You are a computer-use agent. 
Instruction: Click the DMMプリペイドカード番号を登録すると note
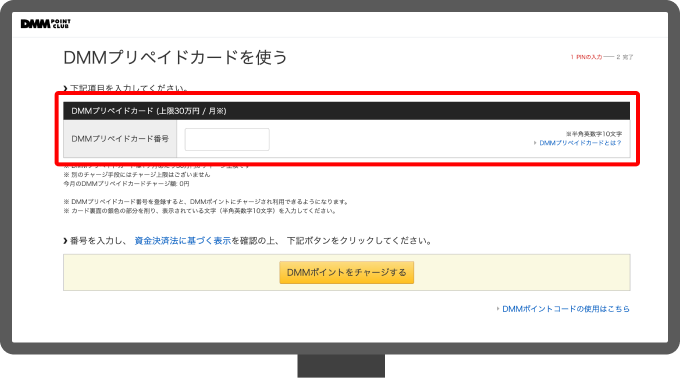[206, 202]
